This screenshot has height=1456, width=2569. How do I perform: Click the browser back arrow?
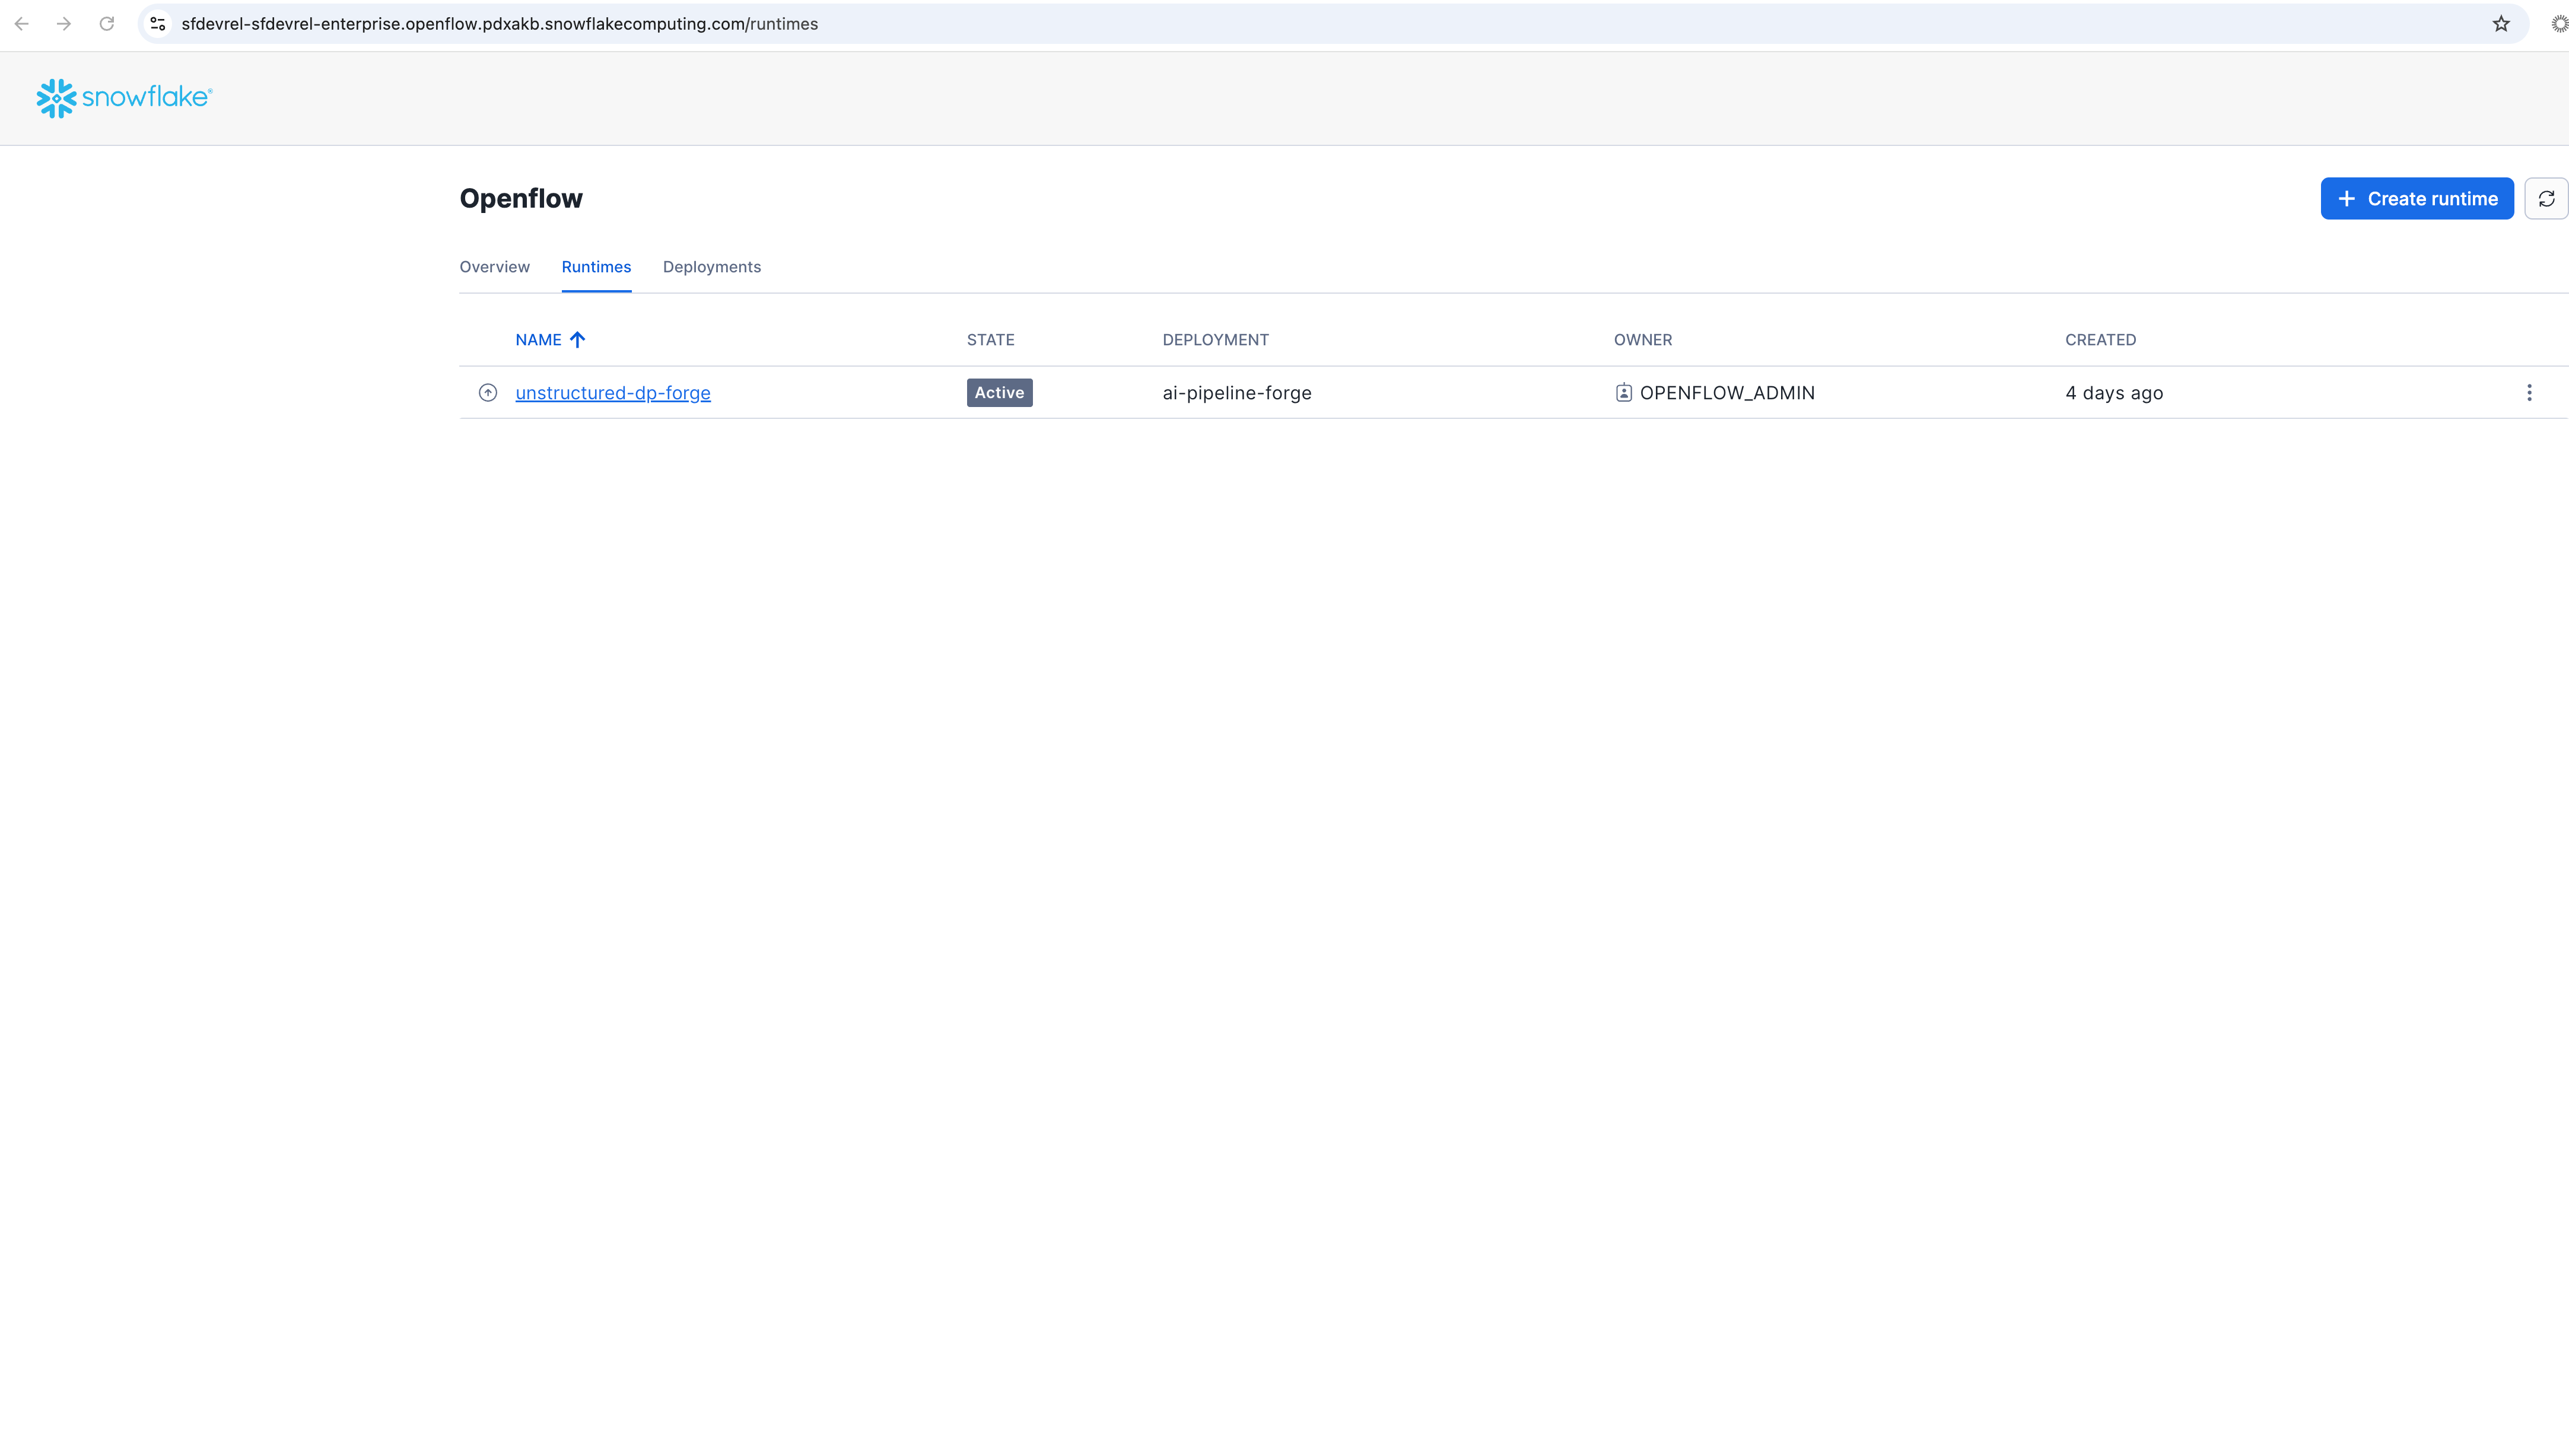[22, 24]
